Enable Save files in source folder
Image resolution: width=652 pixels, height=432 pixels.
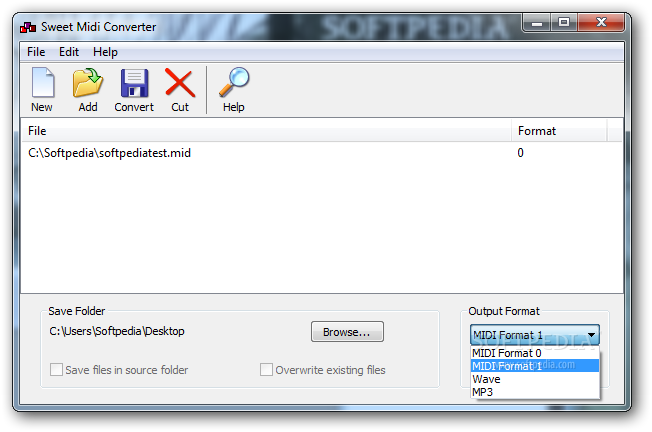(56, 370)
